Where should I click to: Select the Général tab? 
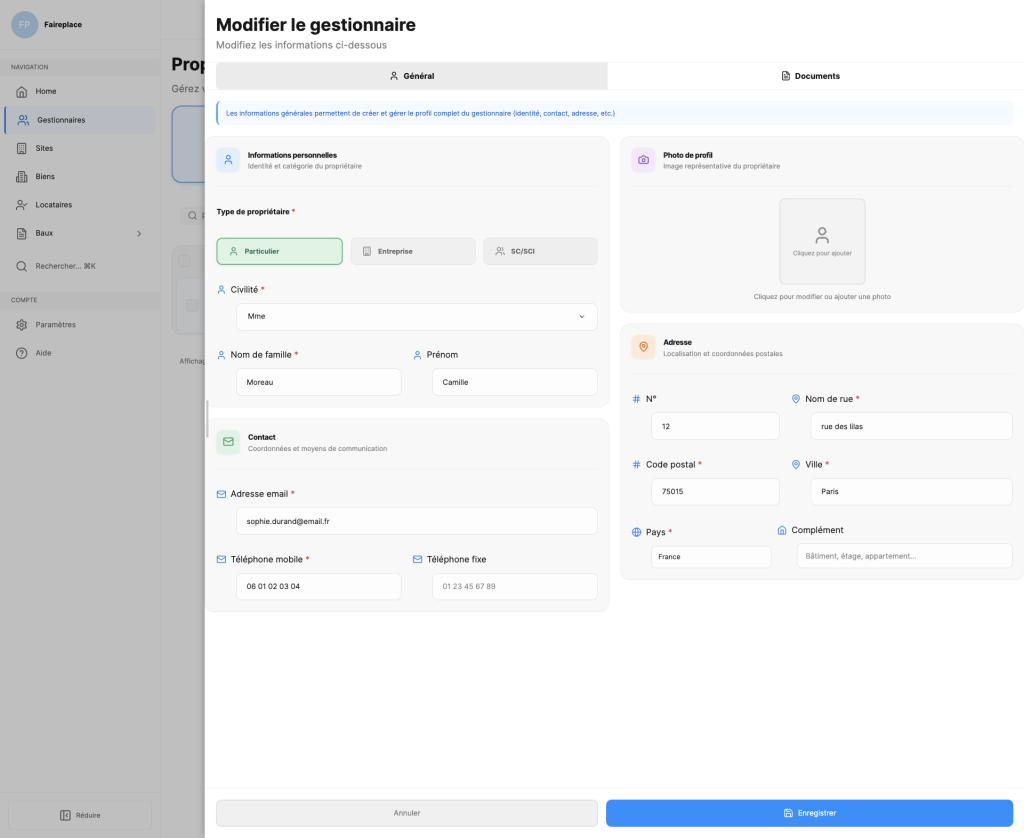[411, 76]
